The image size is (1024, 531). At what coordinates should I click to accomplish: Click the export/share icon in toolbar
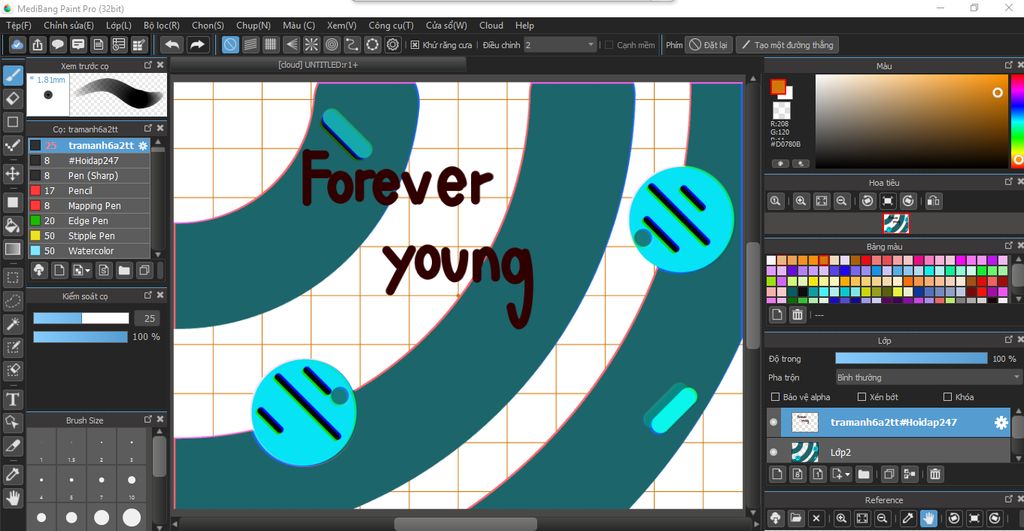pyautogui.click(x=38, y=44)
